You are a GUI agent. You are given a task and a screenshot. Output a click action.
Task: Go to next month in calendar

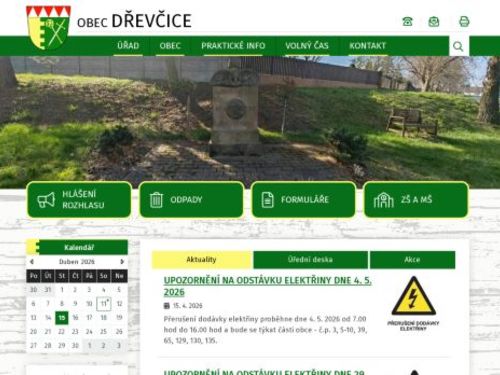(x=122, y=262)
